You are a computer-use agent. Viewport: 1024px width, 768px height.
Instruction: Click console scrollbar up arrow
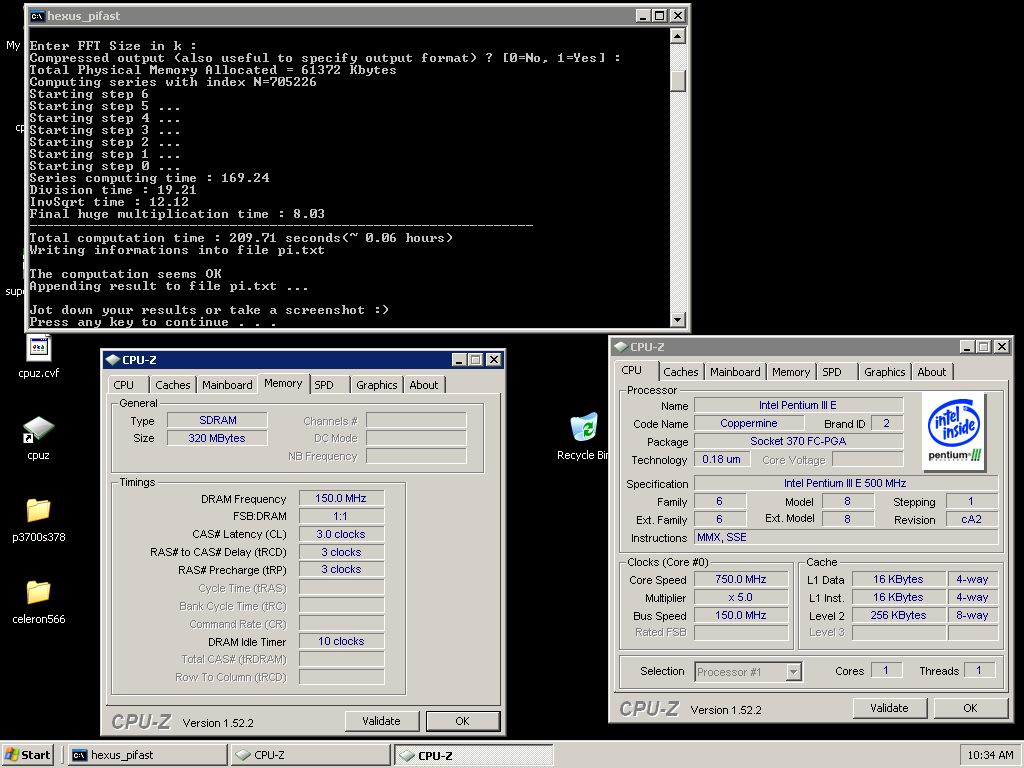[x=678, y=36]
